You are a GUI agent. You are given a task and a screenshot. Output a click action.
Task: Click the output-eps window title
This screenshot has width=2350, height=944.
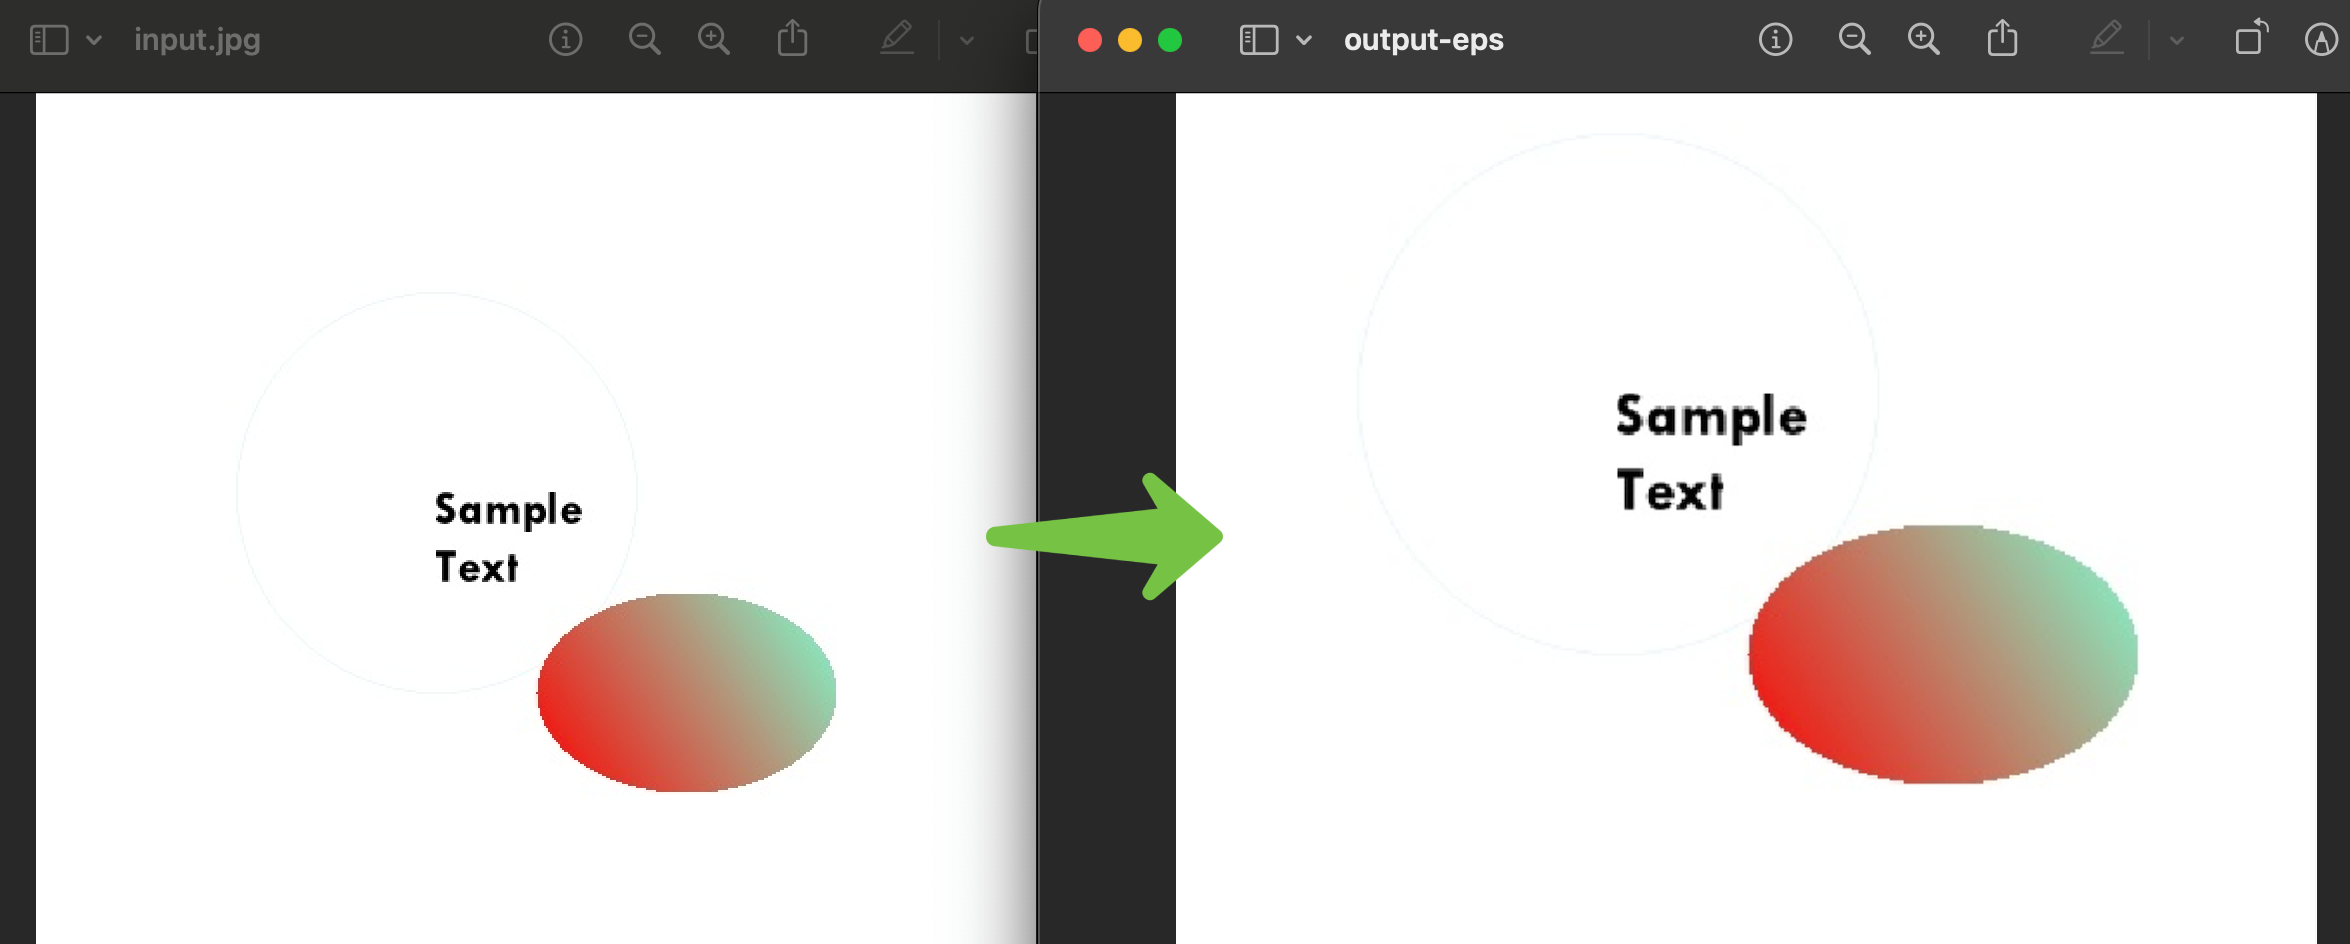pos(1423,40)
